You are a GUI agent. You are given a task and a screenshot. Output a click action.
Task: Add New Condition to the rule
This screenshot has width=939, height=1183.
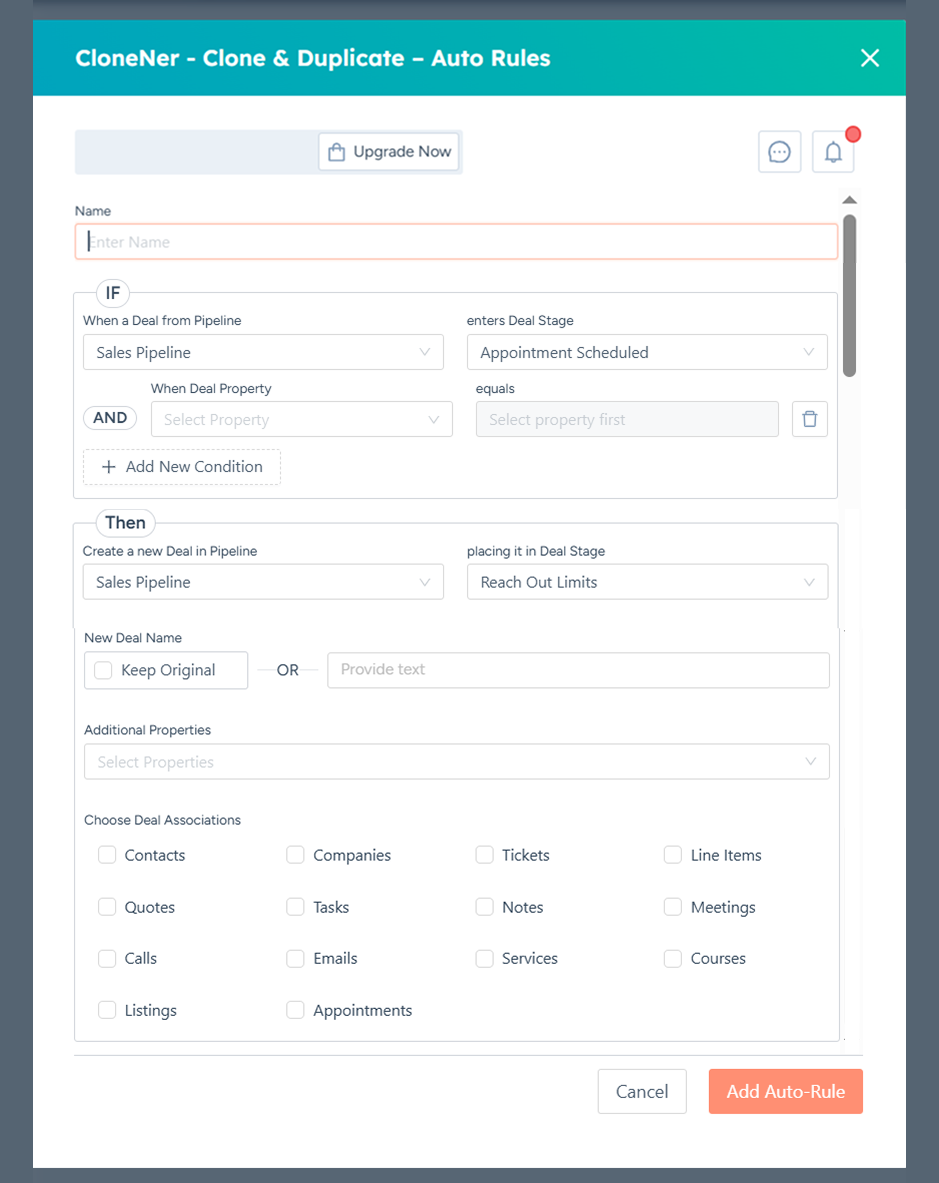pyautogui.click(x=182, y=467)
